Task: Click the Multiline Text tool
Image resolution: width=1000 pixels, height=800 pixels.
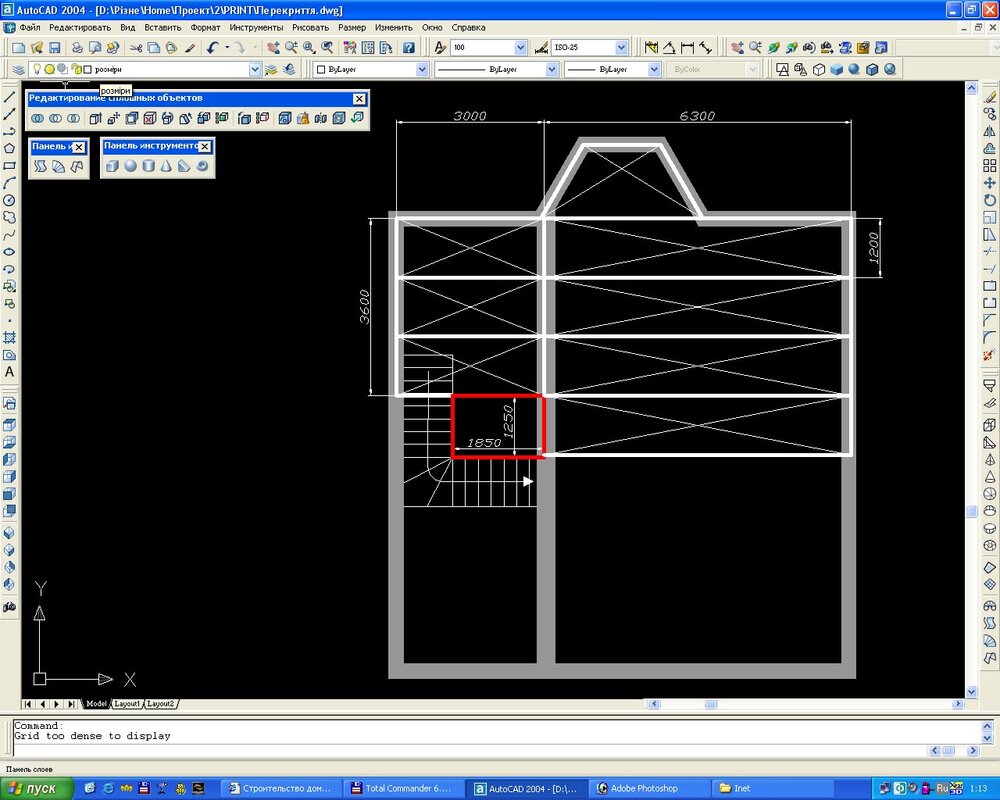Action: pyautogui.click(x=9, y=372)
